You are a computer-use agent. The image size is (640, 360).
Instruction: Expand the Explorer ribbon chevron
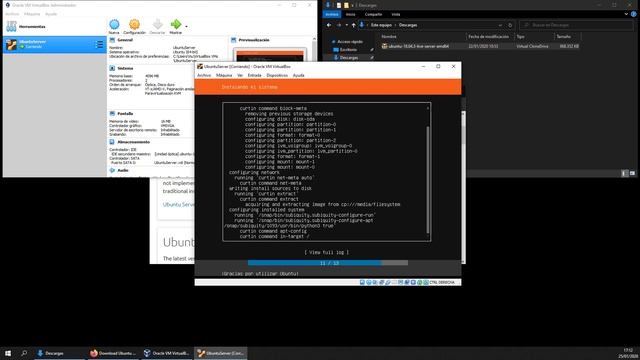pyautogui.click(x=627, y=14)
